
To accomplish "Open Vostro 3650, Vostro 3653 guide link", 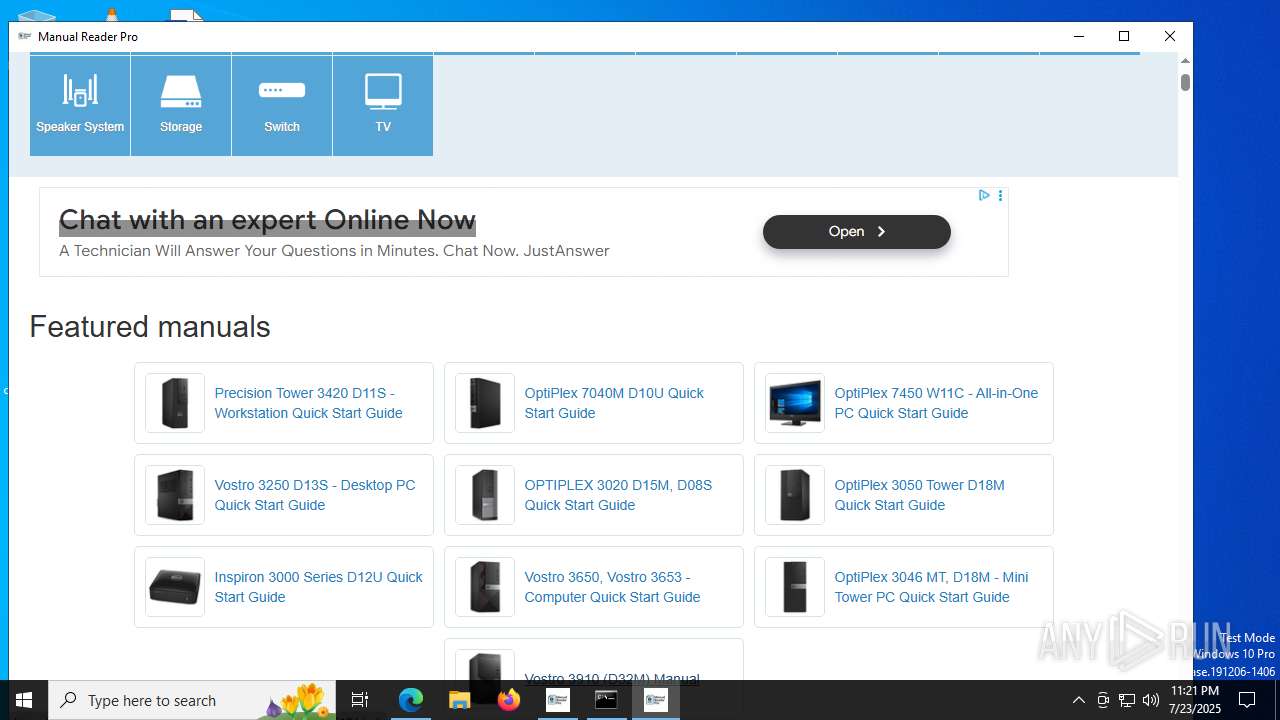I will [x=612, y=587].
